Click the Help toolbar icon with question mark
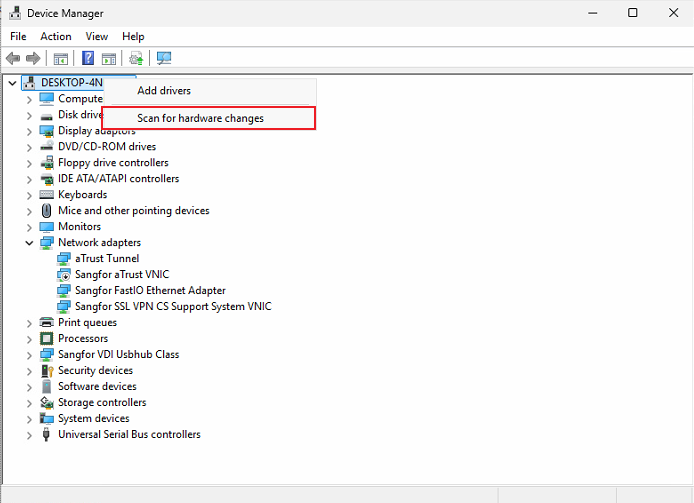The height and width of the screenshot is (503, 694). [x=88, y=59]
